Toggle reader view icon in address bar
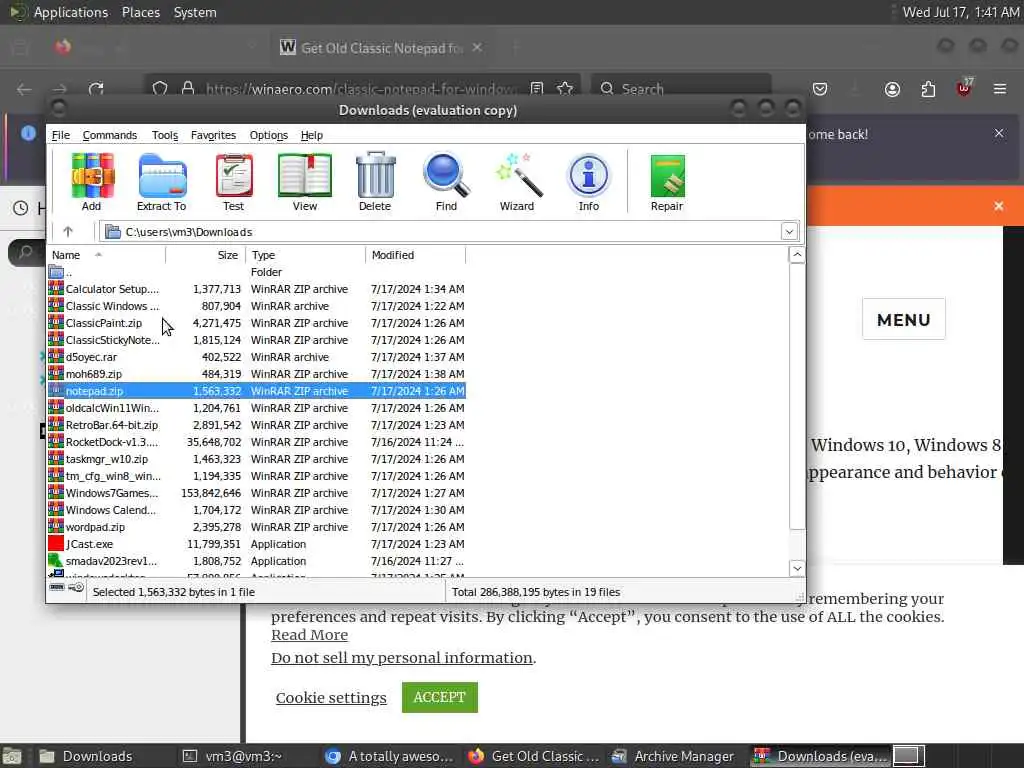 (537, 89)
